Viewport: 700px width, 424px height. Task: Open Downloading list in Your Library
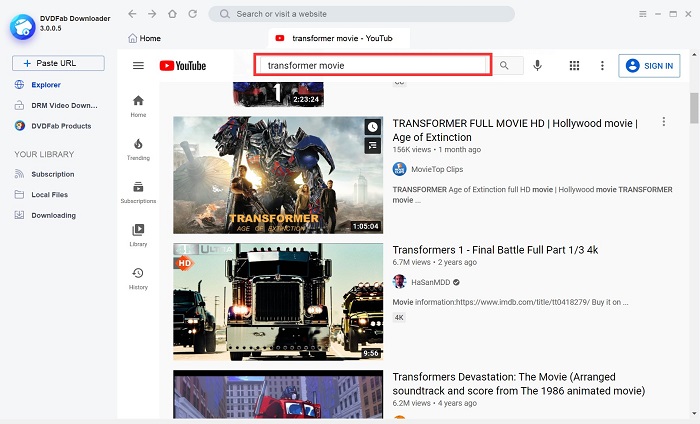tap(45, 215)
